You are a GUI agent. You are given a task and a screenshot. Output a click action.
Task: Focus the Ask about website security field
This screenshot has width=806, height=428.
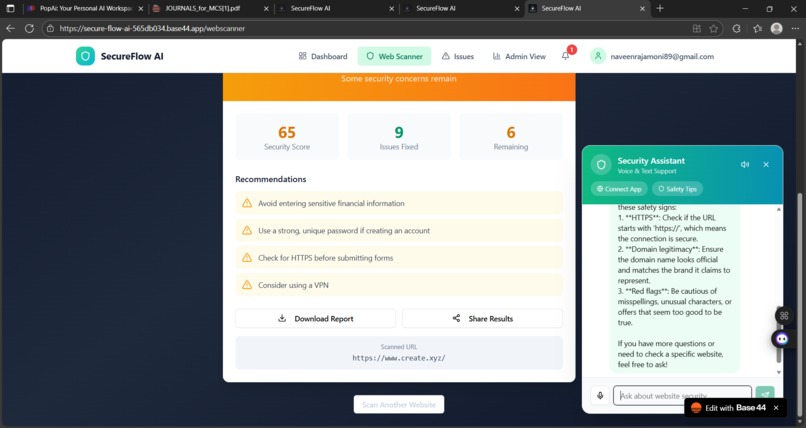pyautogui.click(x=682, y=396)
